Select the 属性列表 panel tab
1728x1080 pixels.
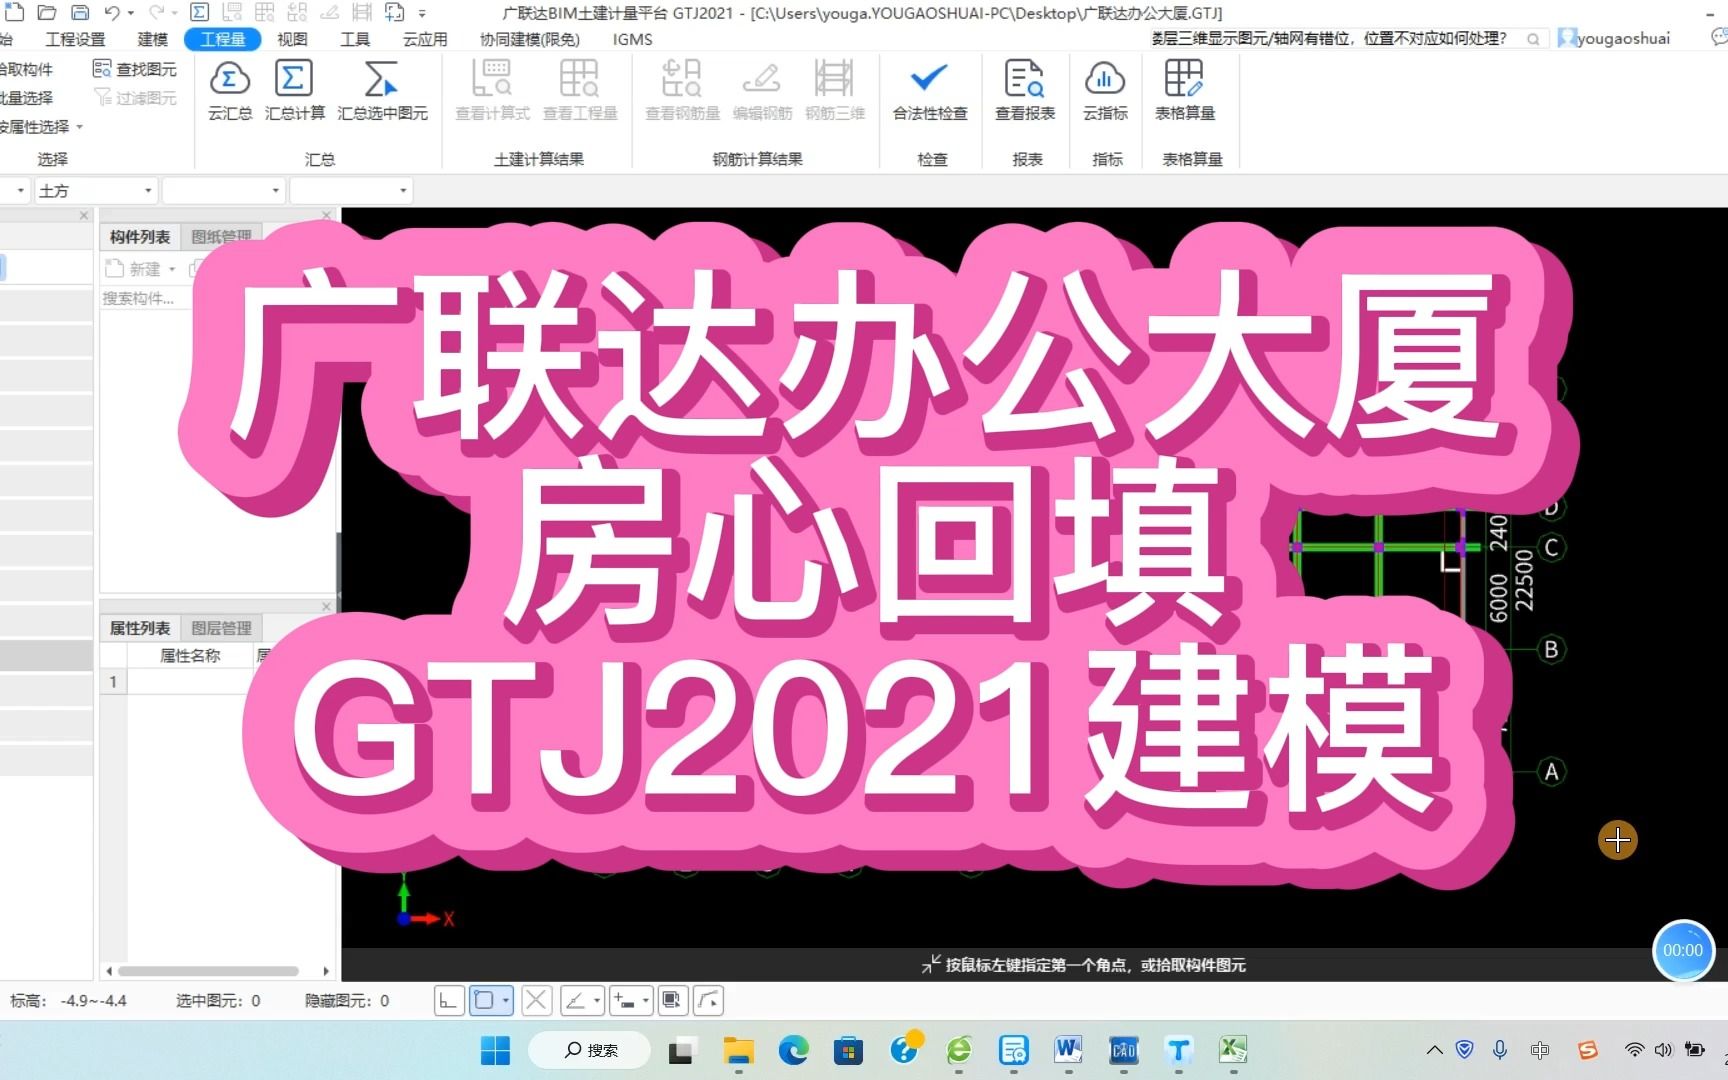pos(140,628)
